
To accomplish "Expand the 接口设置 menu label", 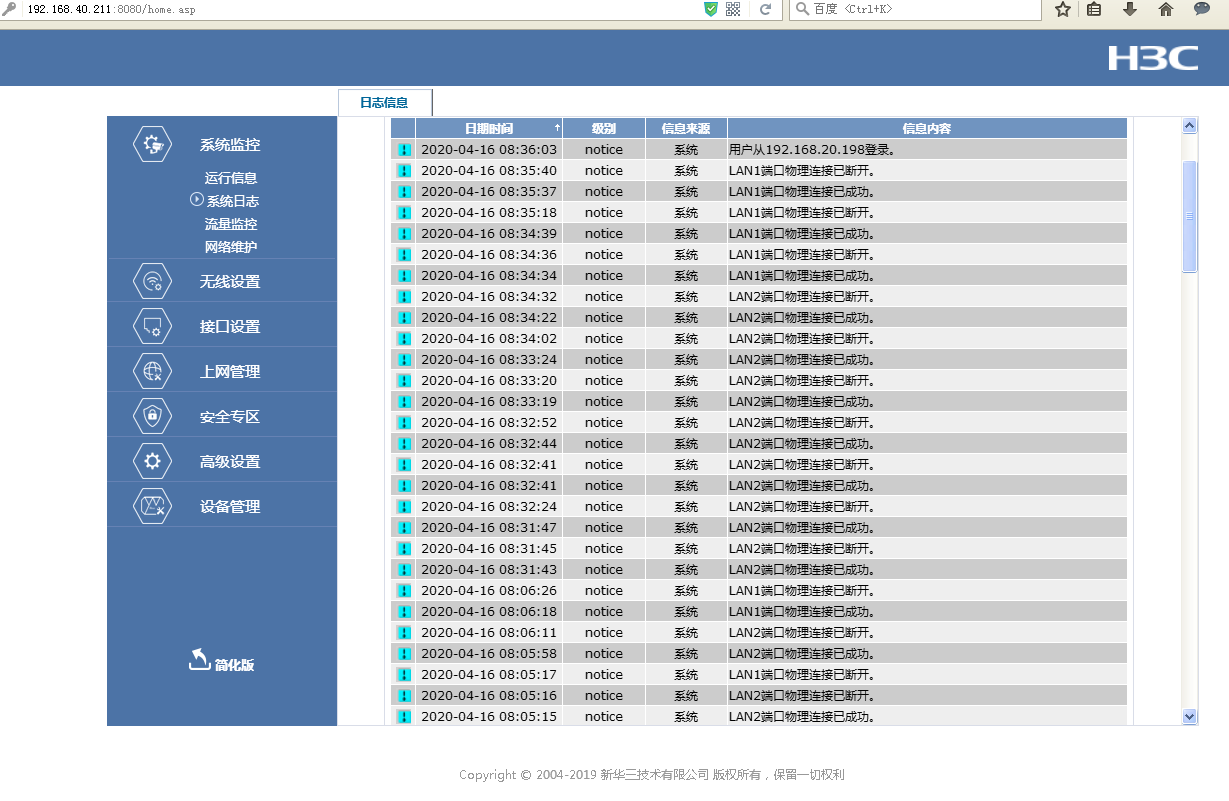I will pyautogui.click(x=230, y=327).
